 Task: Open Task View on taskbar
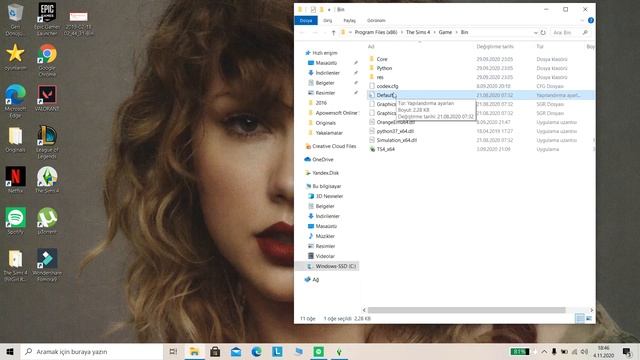coord(173,351)
